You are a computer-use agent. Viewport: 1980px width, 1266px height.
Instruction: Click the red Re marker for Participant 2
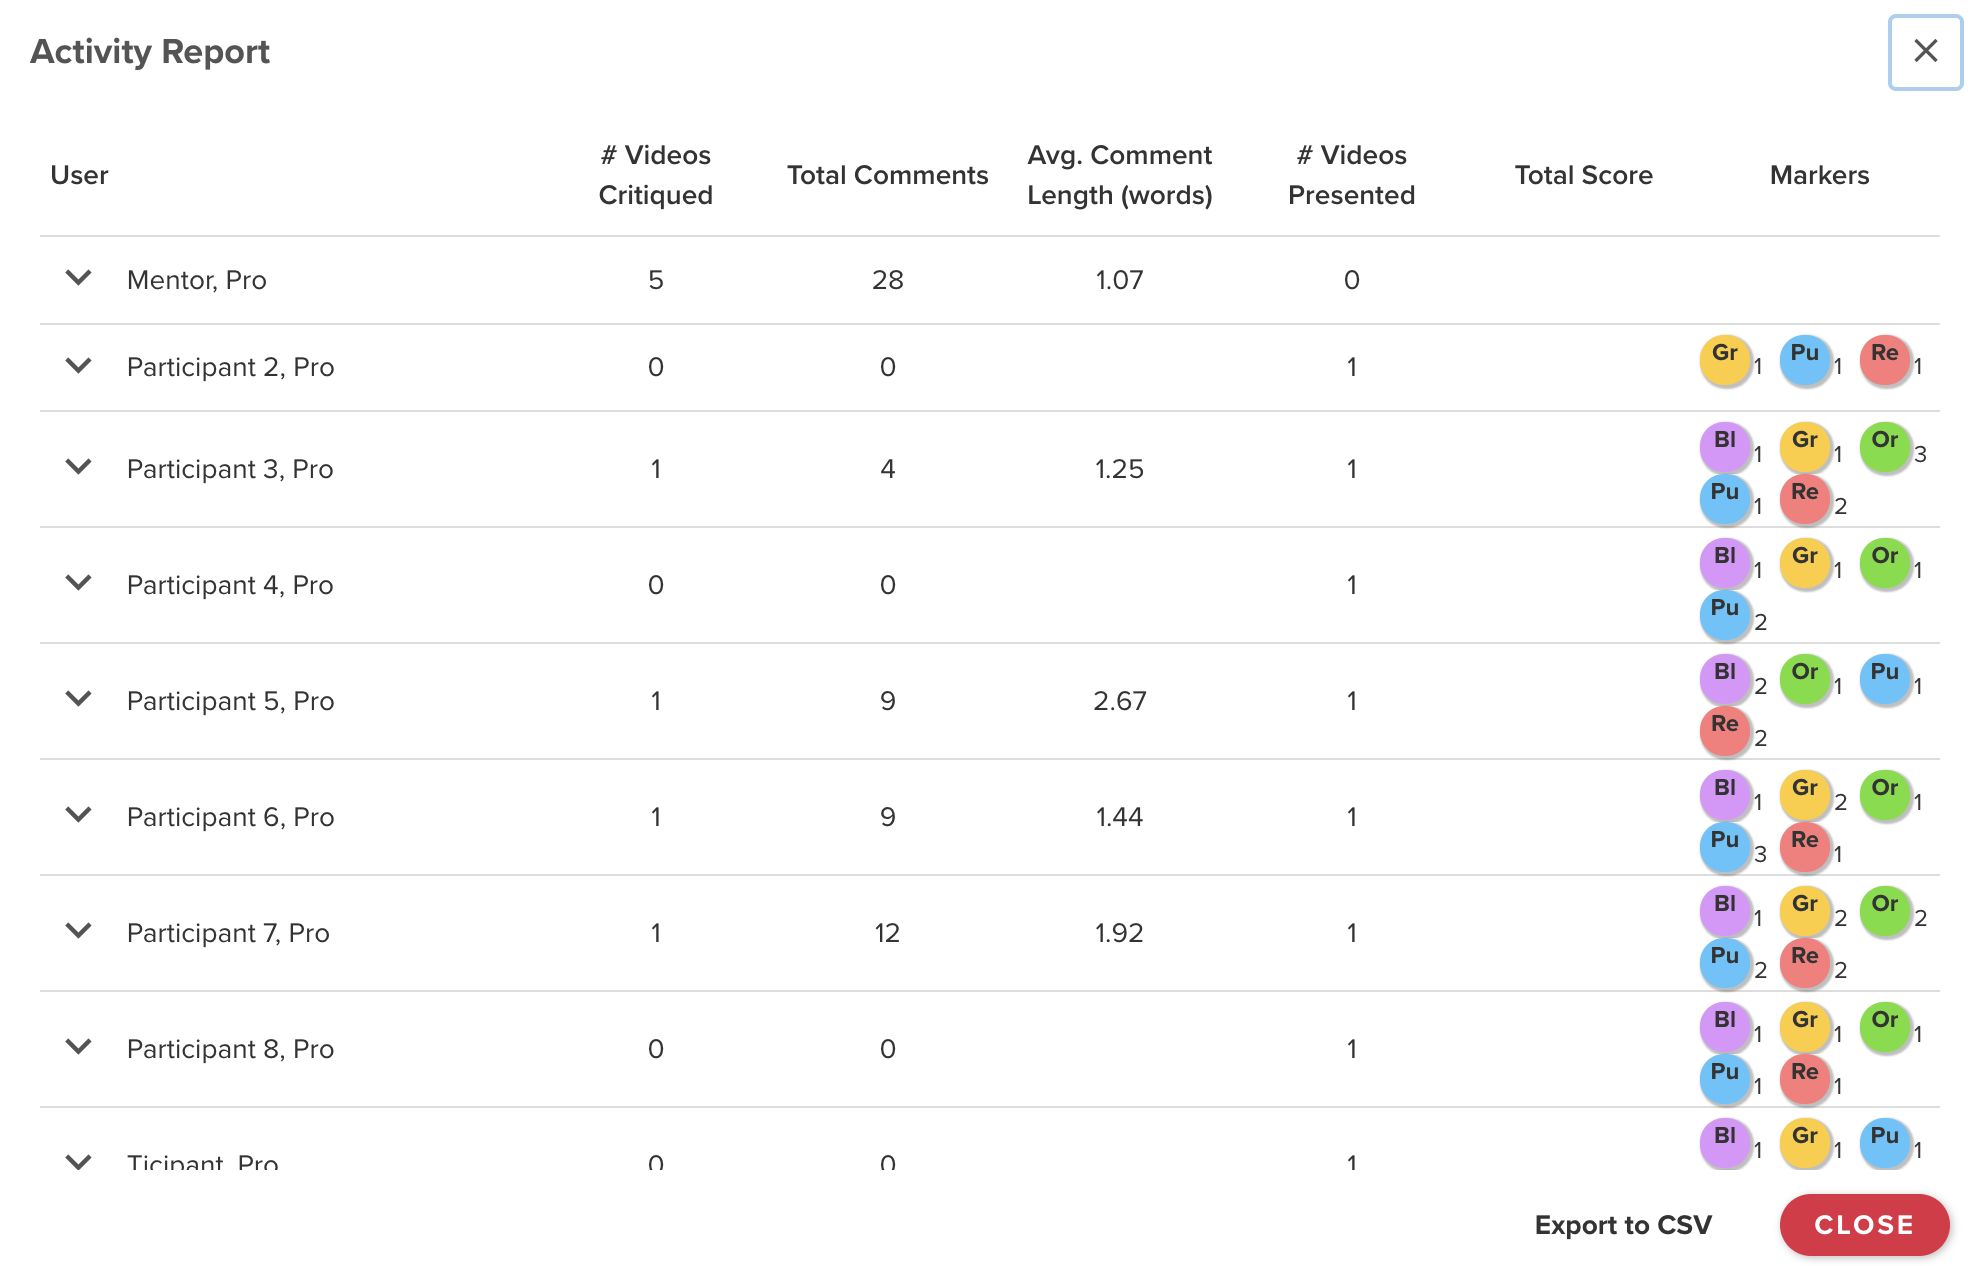[x=1885, y=360]
